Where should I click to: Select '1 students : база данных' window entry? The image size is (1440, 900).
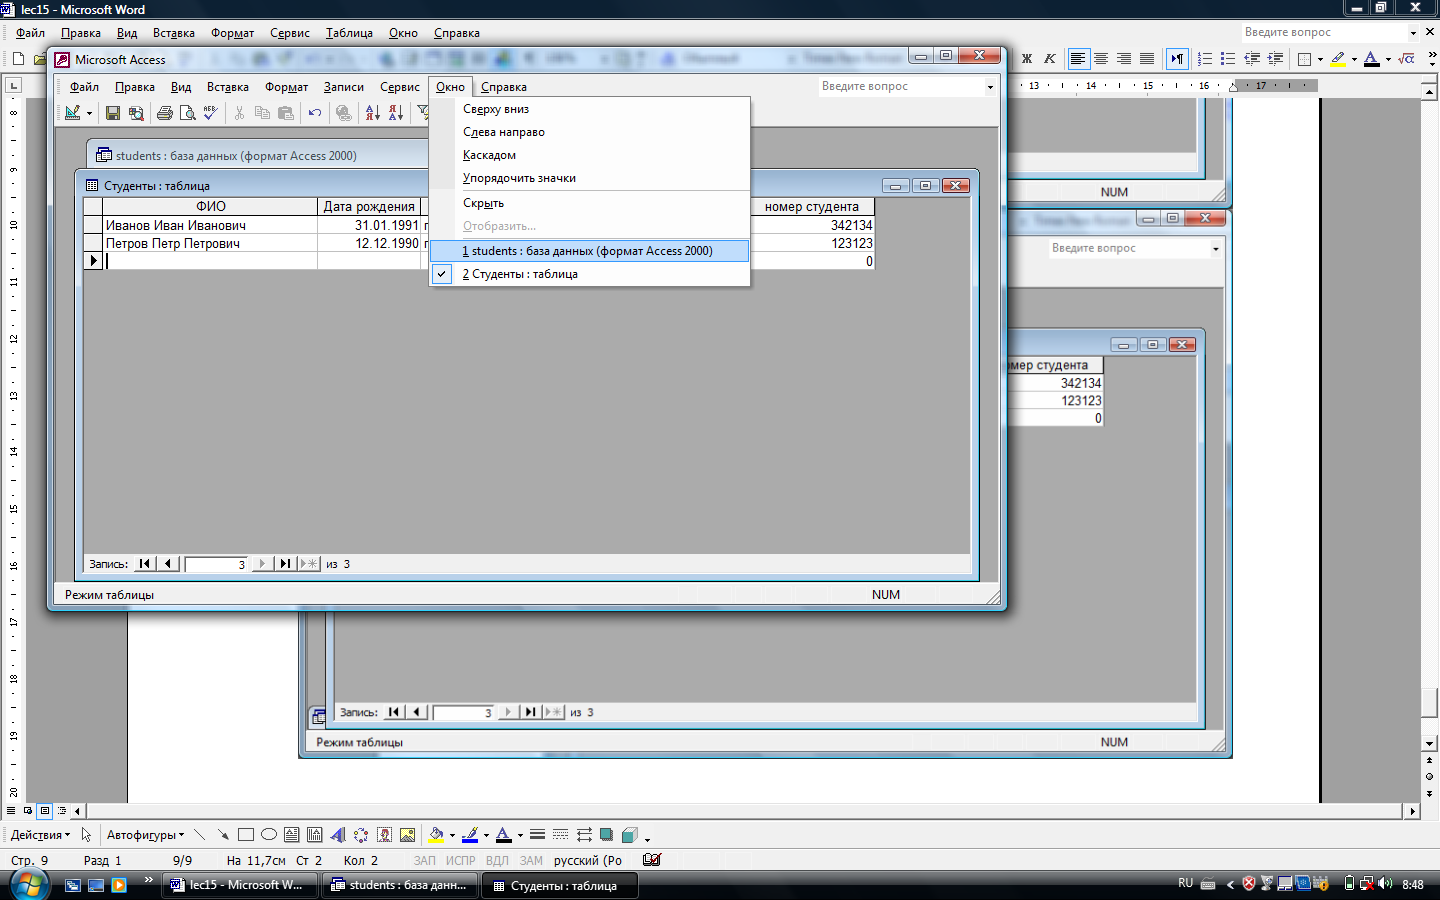click(590, 251)
